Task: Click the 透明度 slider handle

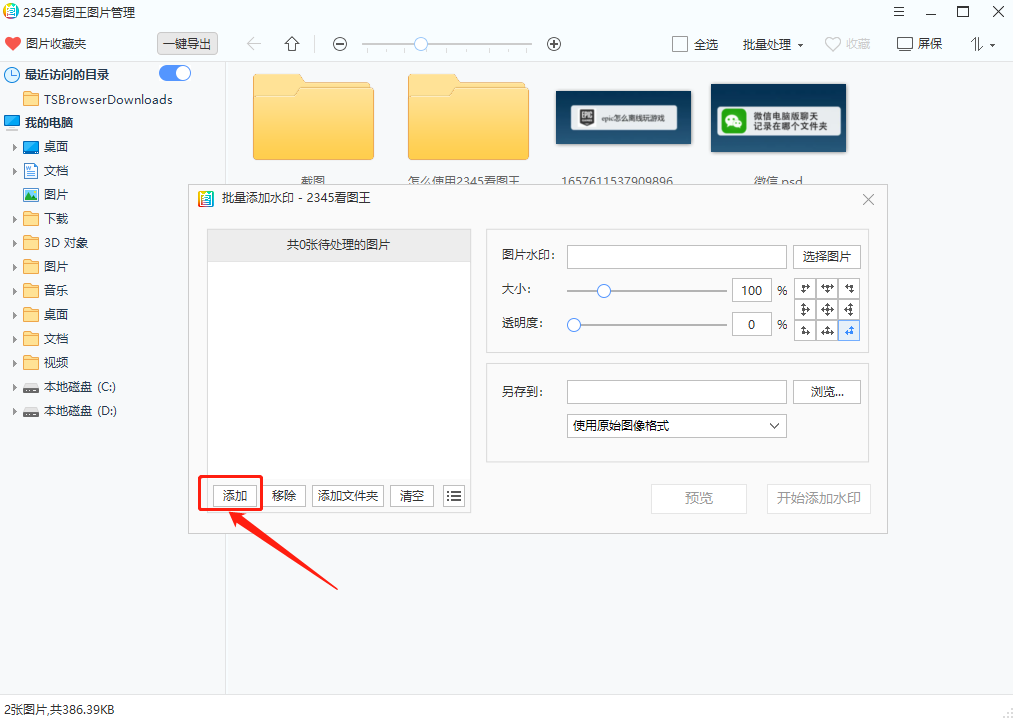Action: click(x=574, y=325)
